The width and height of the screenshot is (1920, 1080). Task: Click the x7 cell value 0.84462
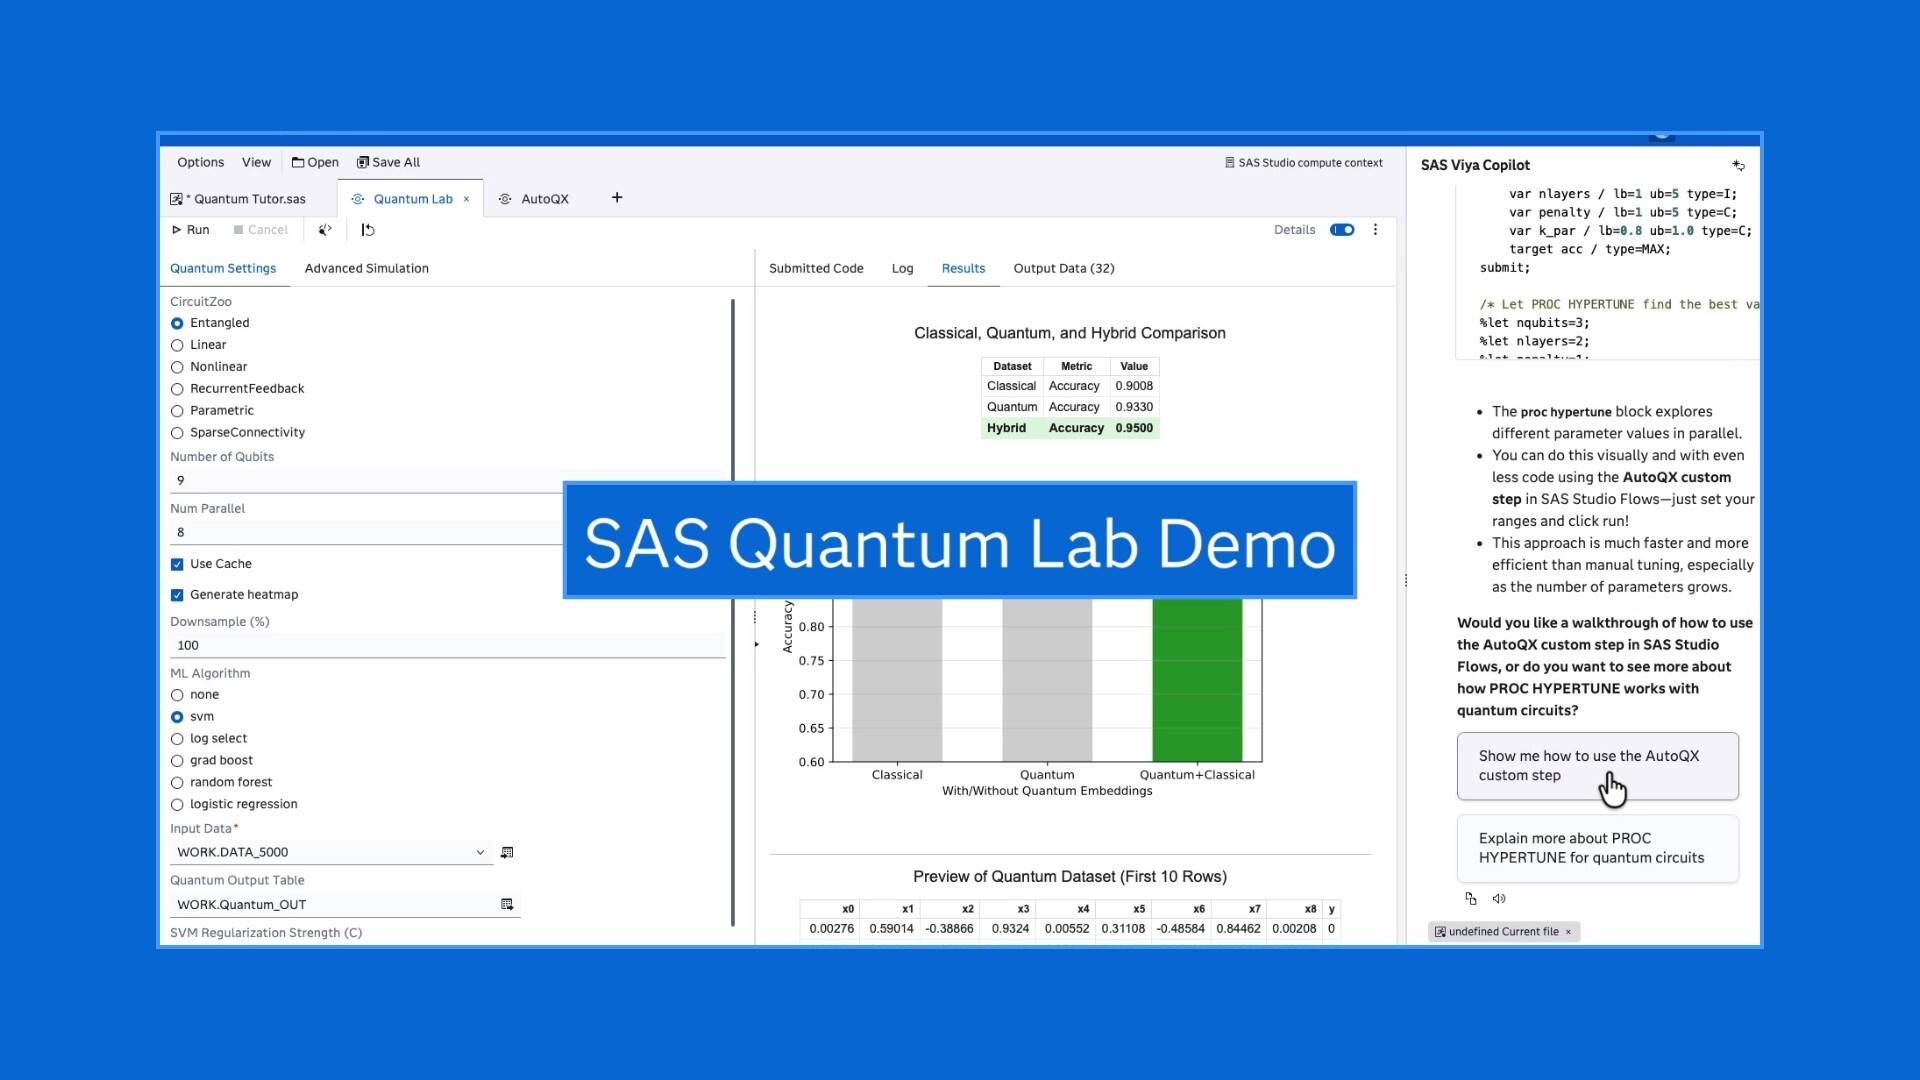[1238, 929]
